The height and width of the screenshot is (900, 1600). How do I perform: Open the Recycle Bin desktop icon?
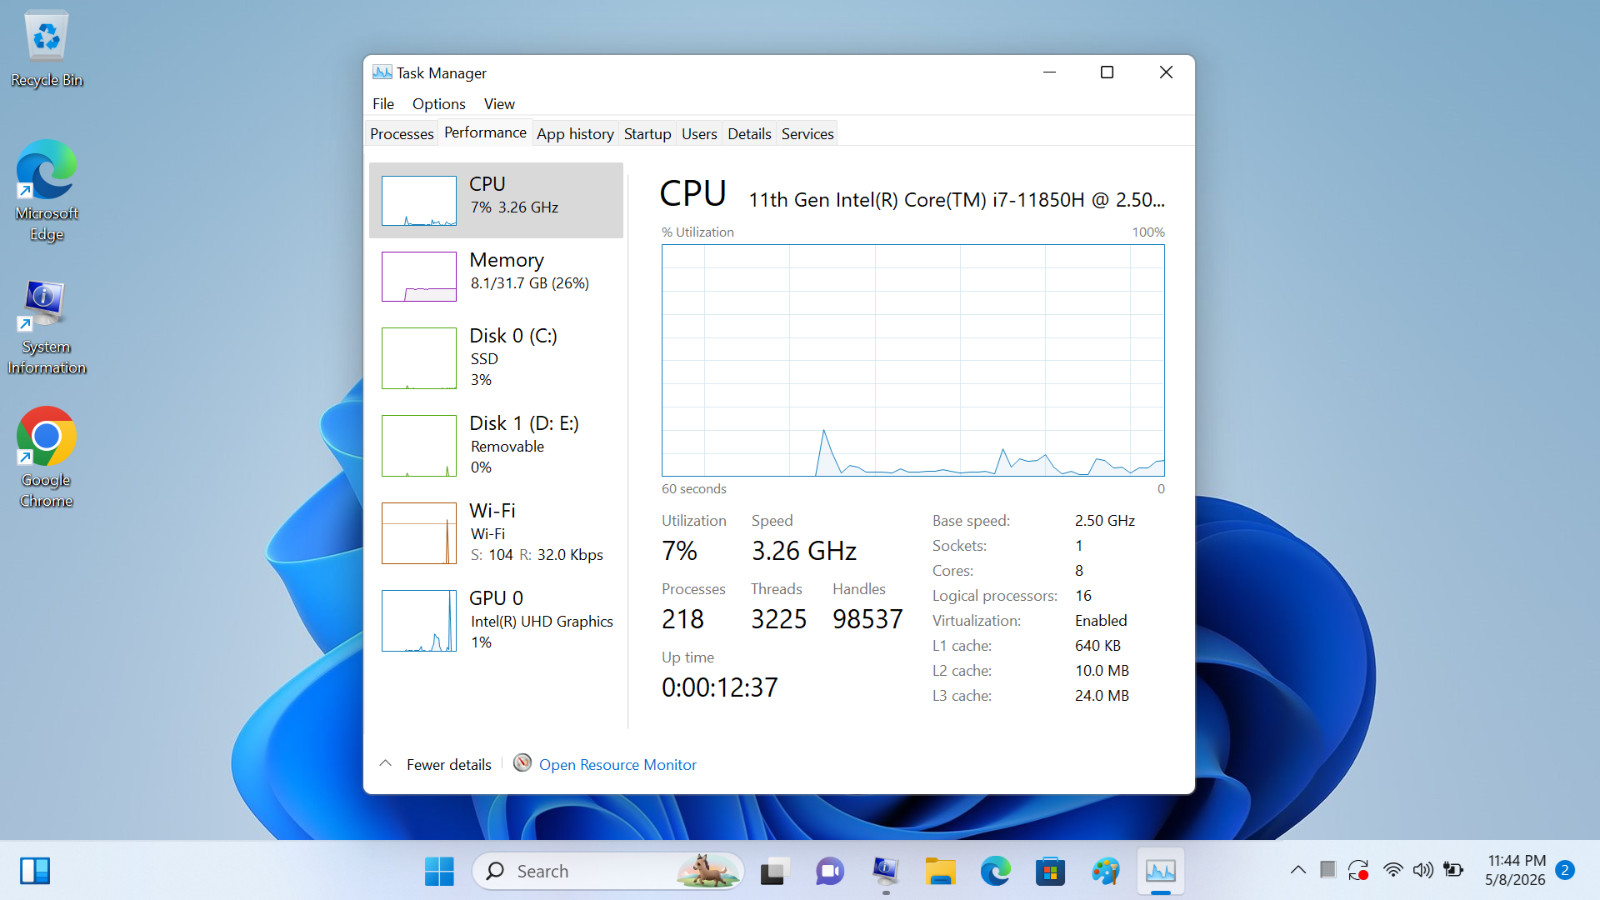(x=46, y=50)
